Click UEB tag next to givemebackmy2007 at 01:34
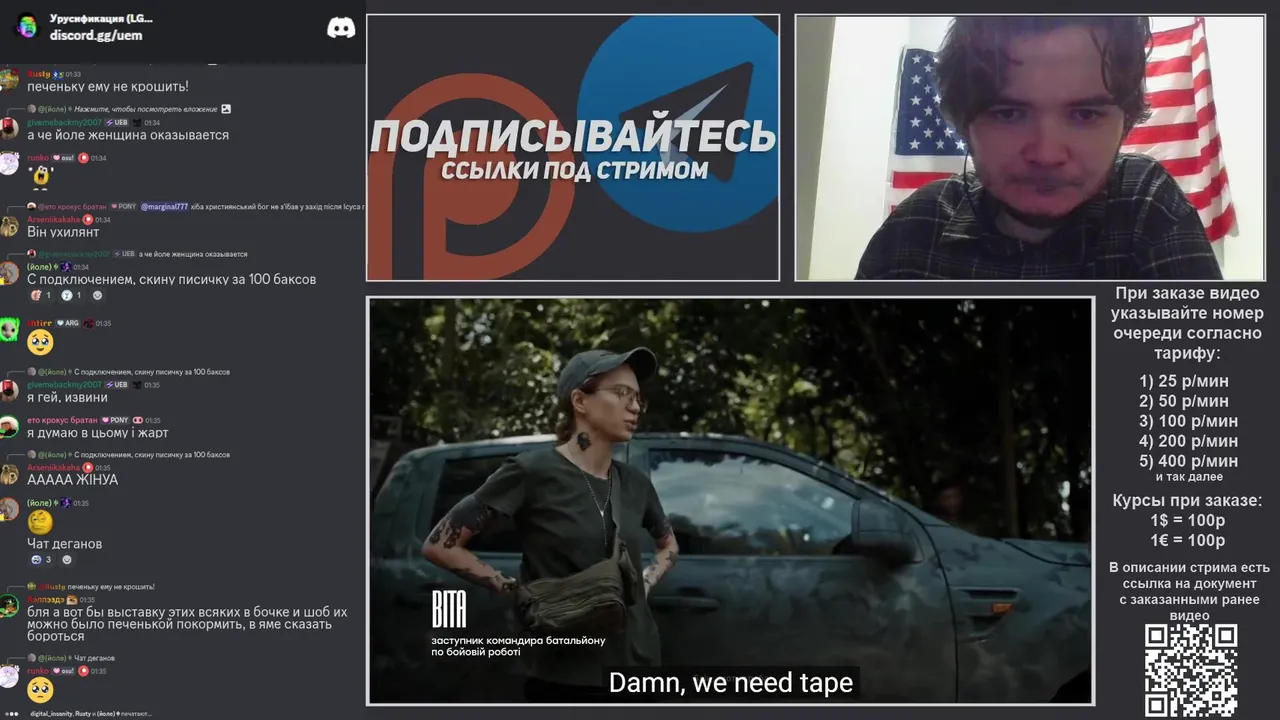This screenshot has height=720, width=1280. [x=119, y=122]
